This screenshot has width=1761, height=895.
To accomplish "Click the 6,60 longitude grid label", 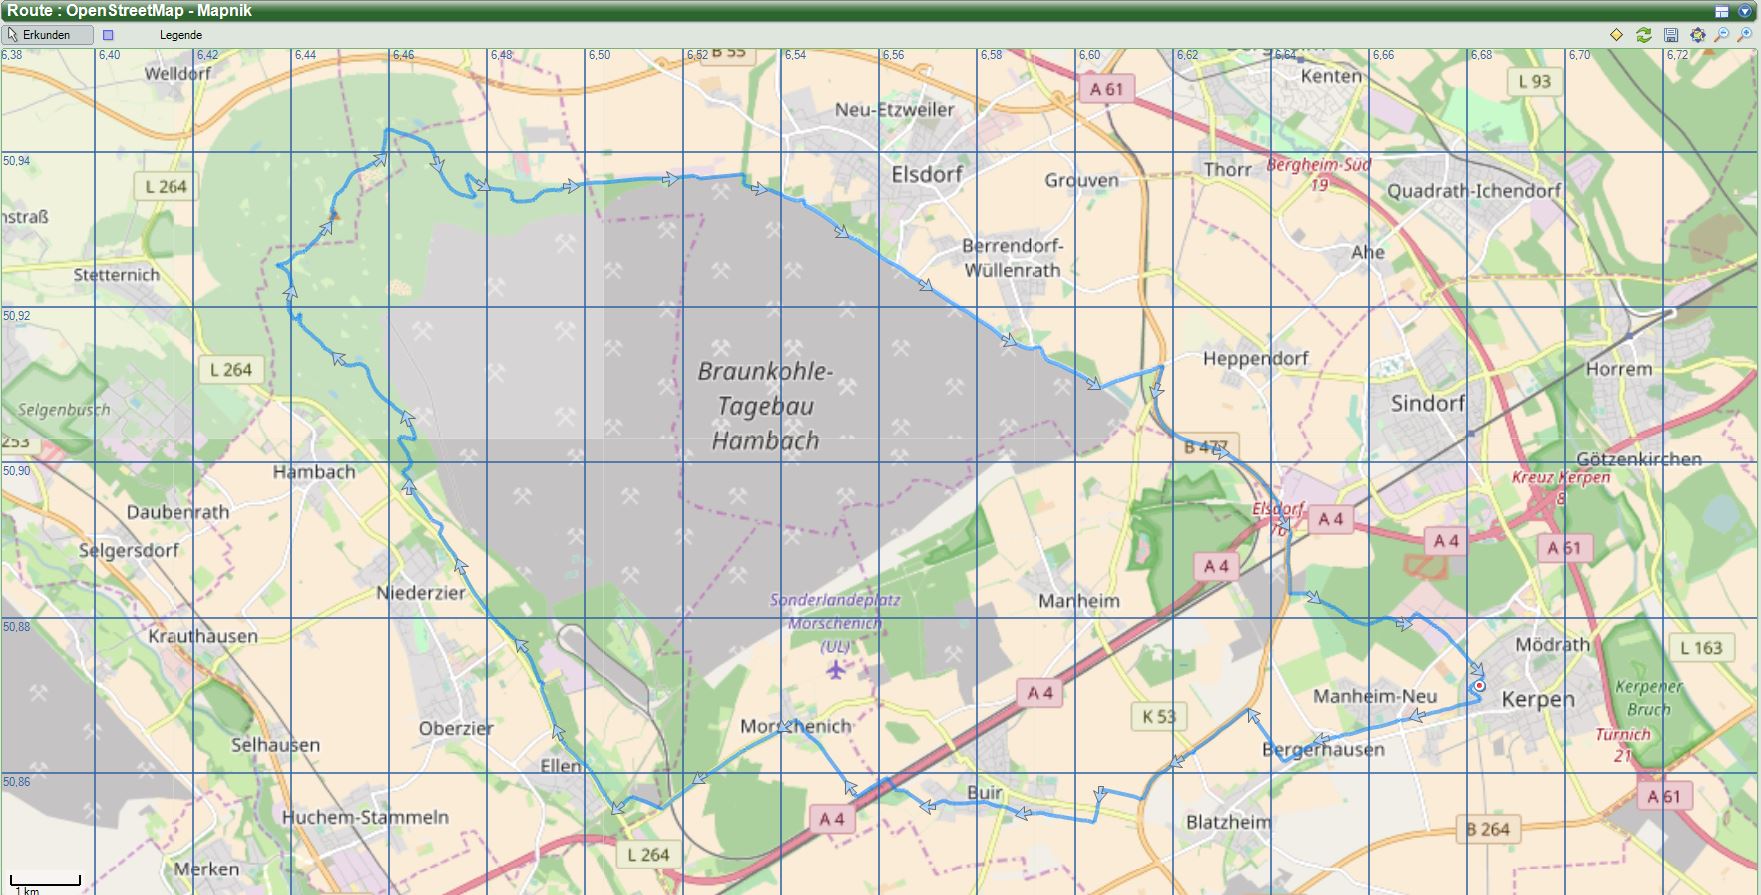I will (1089, 55).
